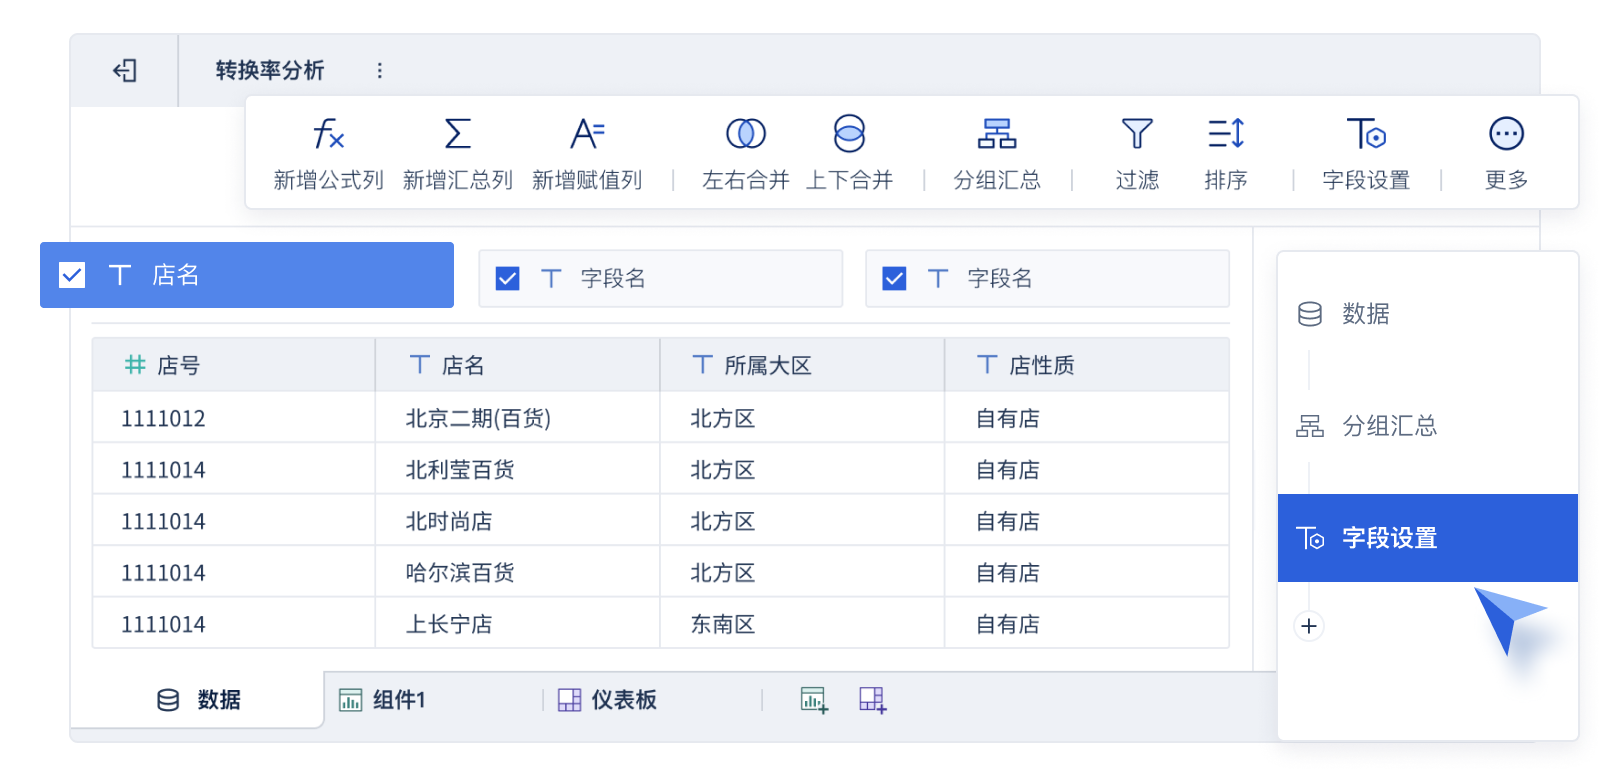Click the 分组汇总 toolbar icon
This screenshot has height=776, width=1612.
997,134
